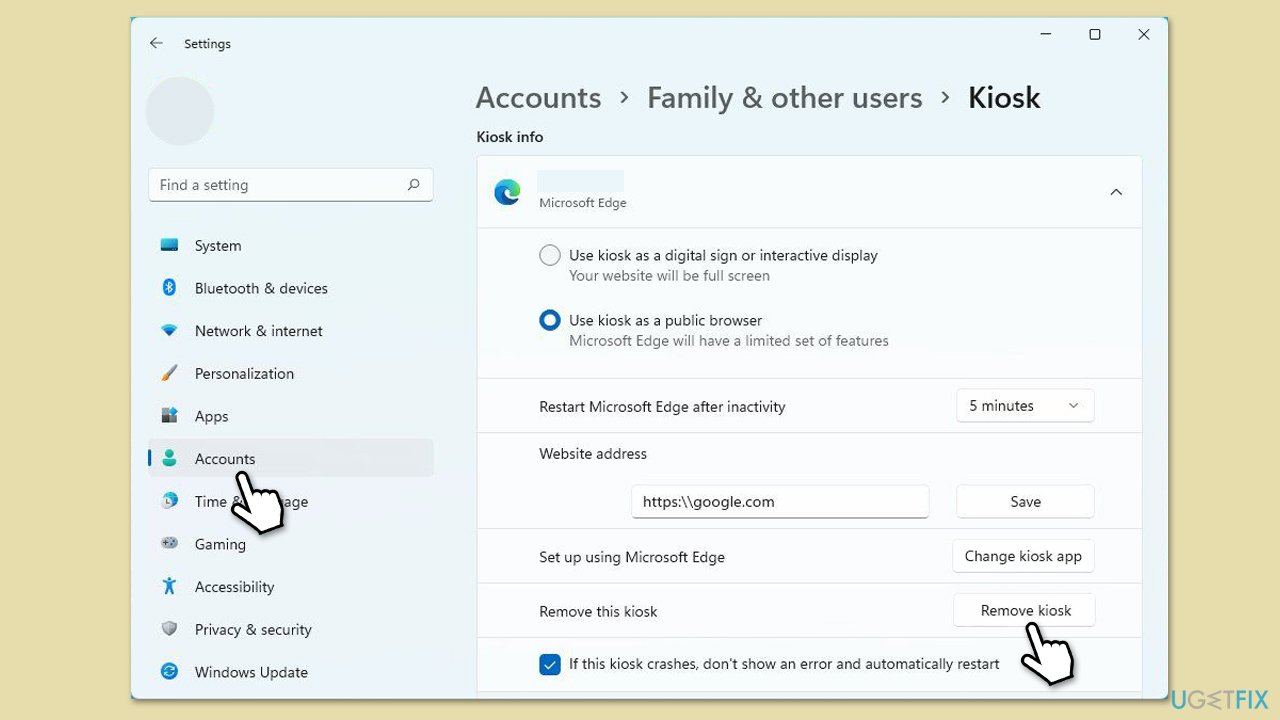Select the Accessibility figure icon
Screen dimensions: 1280x720
coord(169,587)
